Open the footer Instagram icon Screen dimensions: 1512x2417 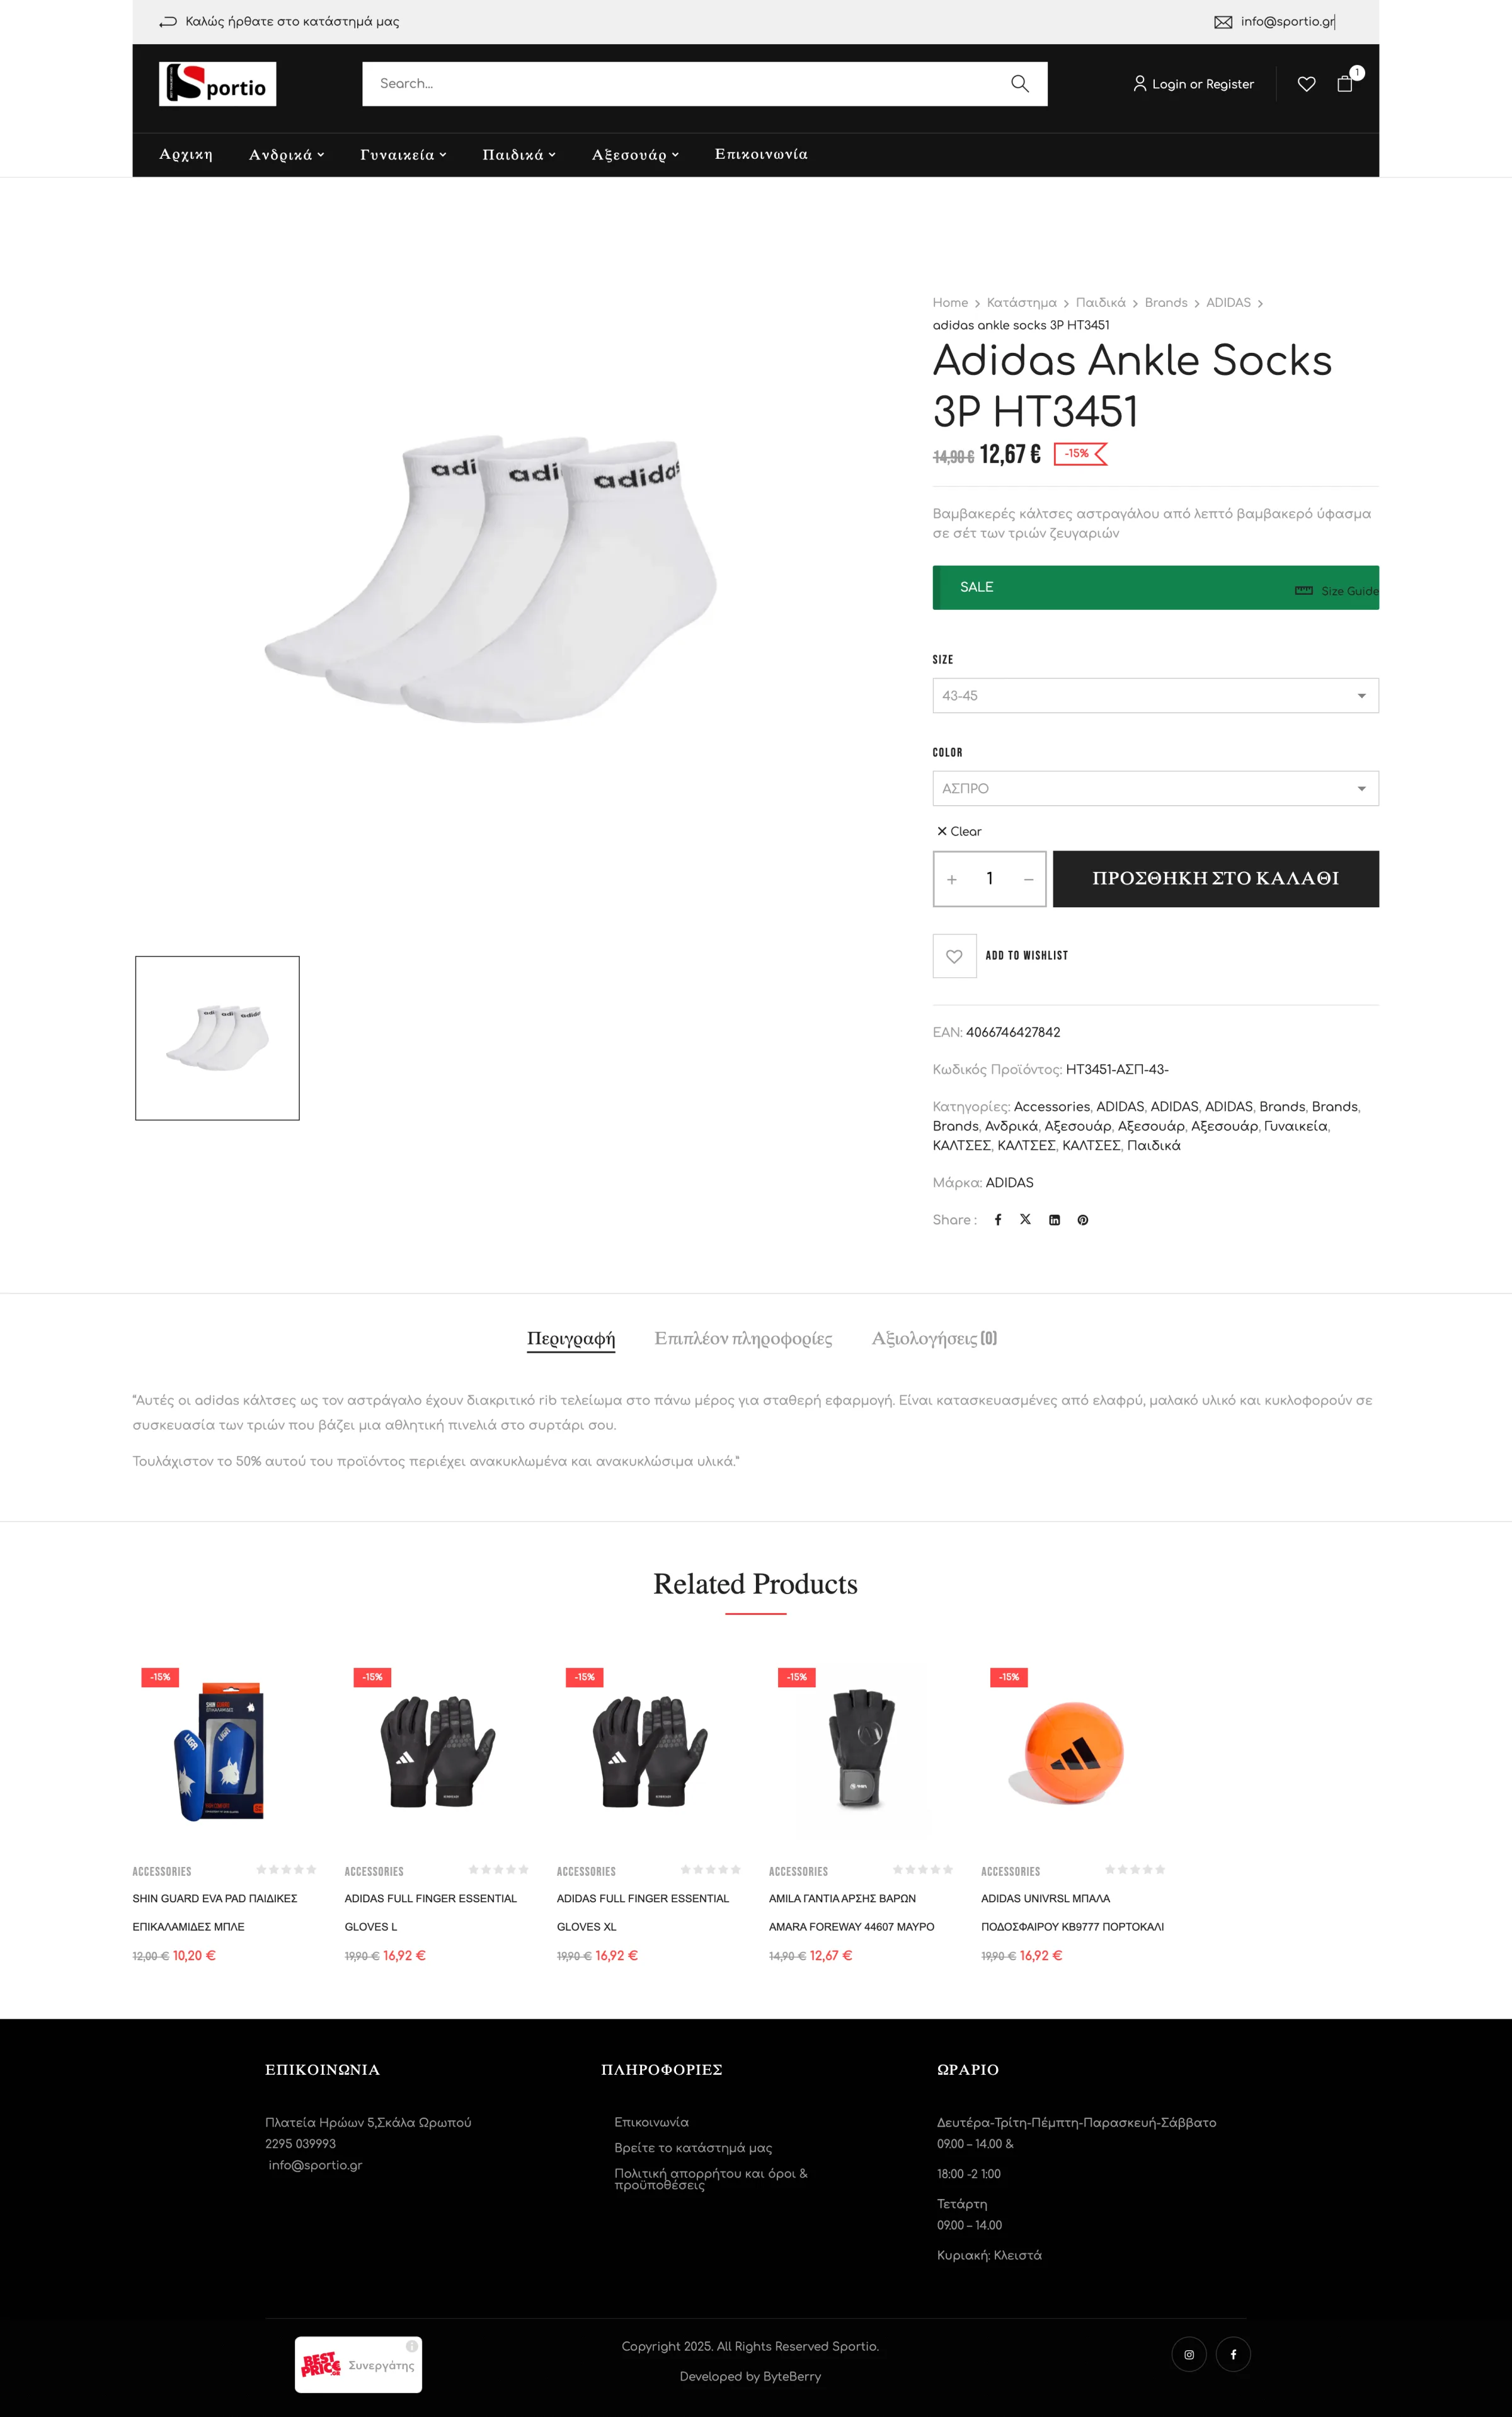(1189, 2354)
